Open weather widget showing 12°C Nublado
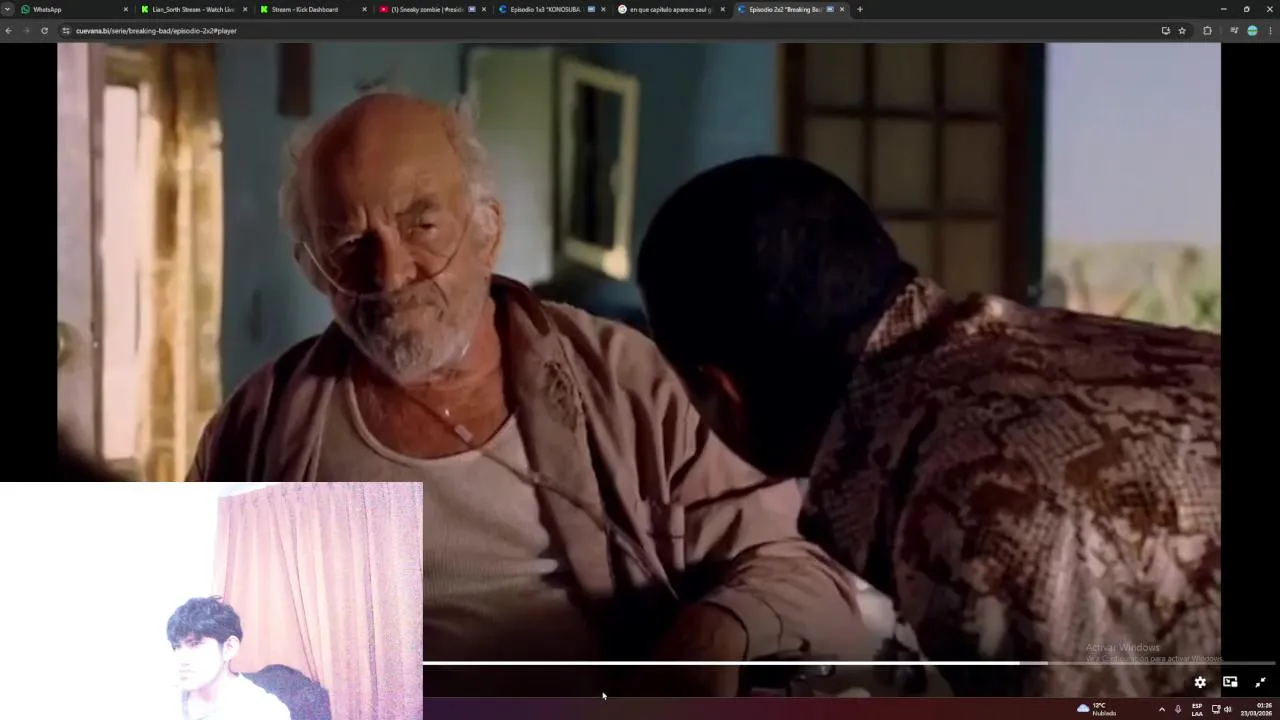This screenshot has width=1280, height=720. (1097, 709)
